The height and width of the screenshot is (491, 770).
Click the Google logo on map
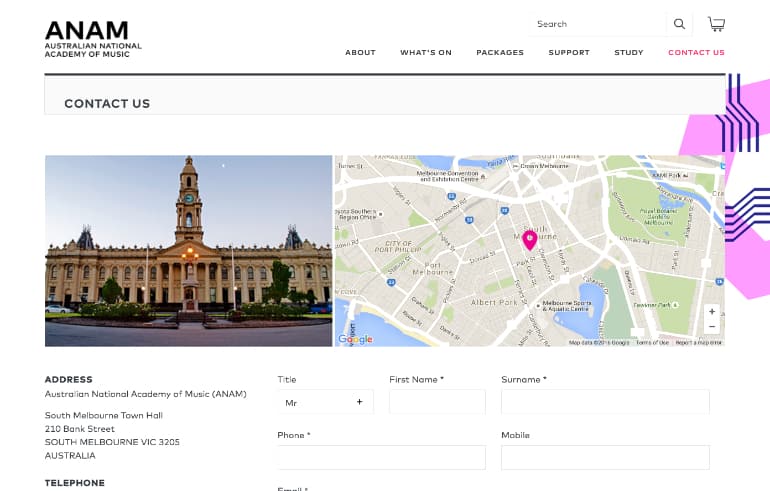pyautogui.click(x=355, y=339)
